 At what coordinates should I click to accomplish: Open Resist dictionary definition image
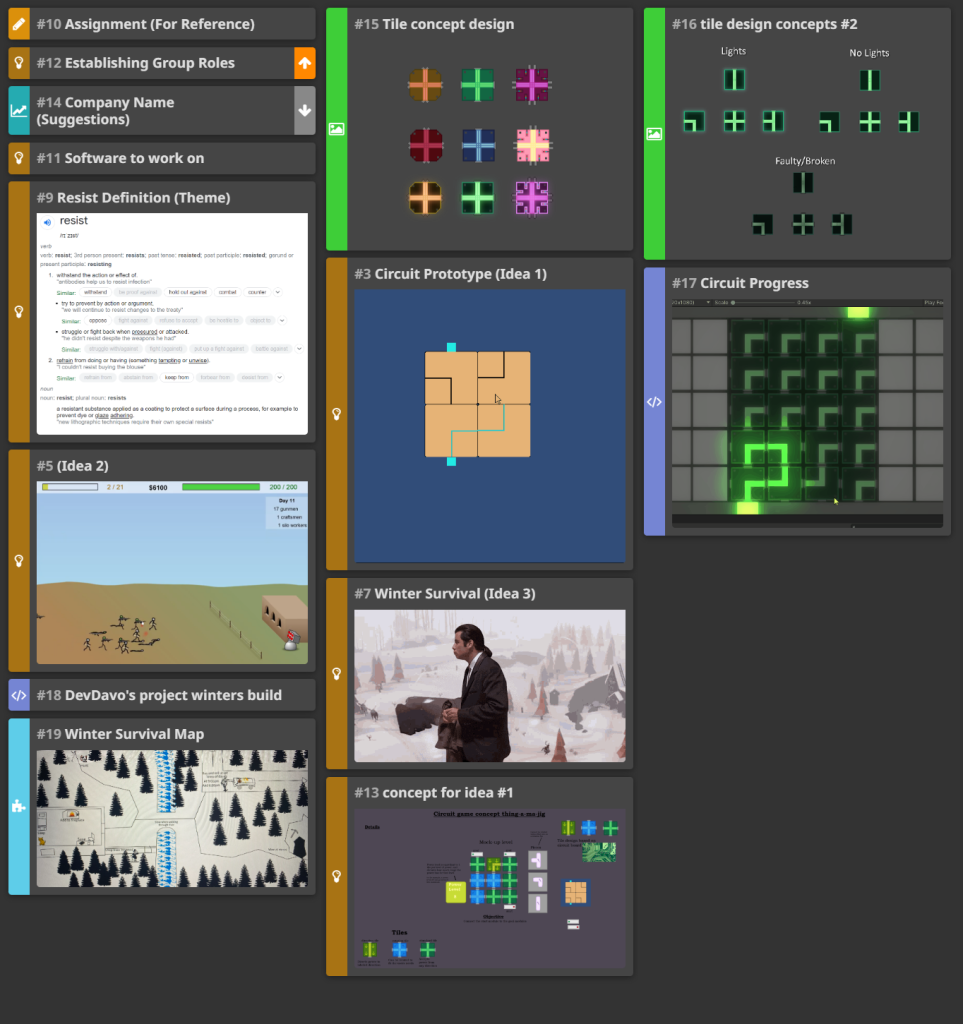point(172,324)
